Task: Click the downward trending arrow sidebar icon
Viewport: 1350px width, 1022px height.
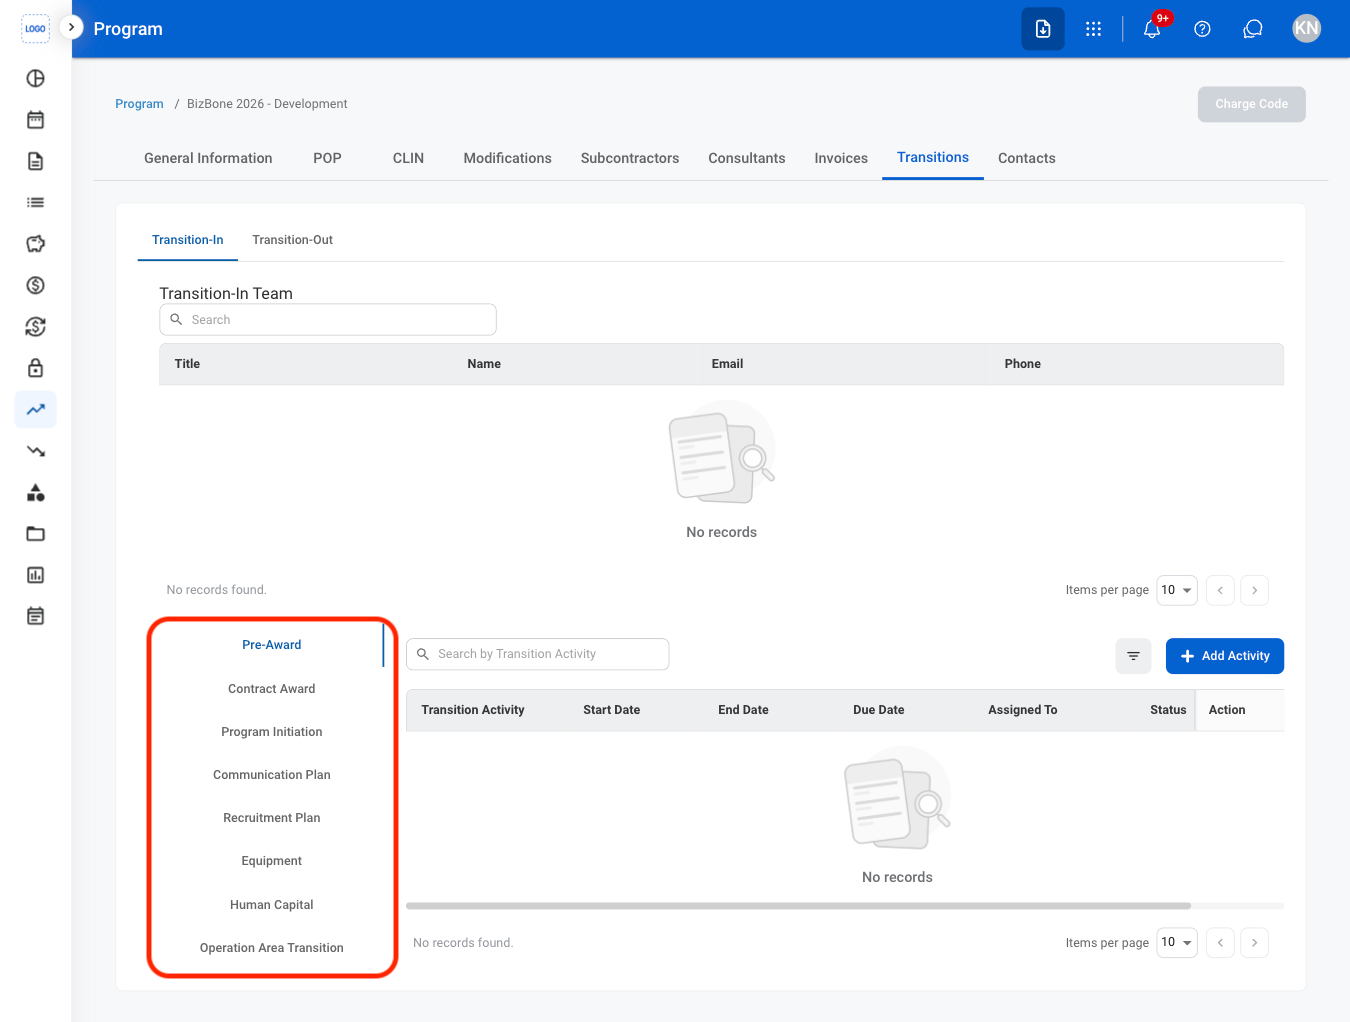Action: (x=35, y=451)
